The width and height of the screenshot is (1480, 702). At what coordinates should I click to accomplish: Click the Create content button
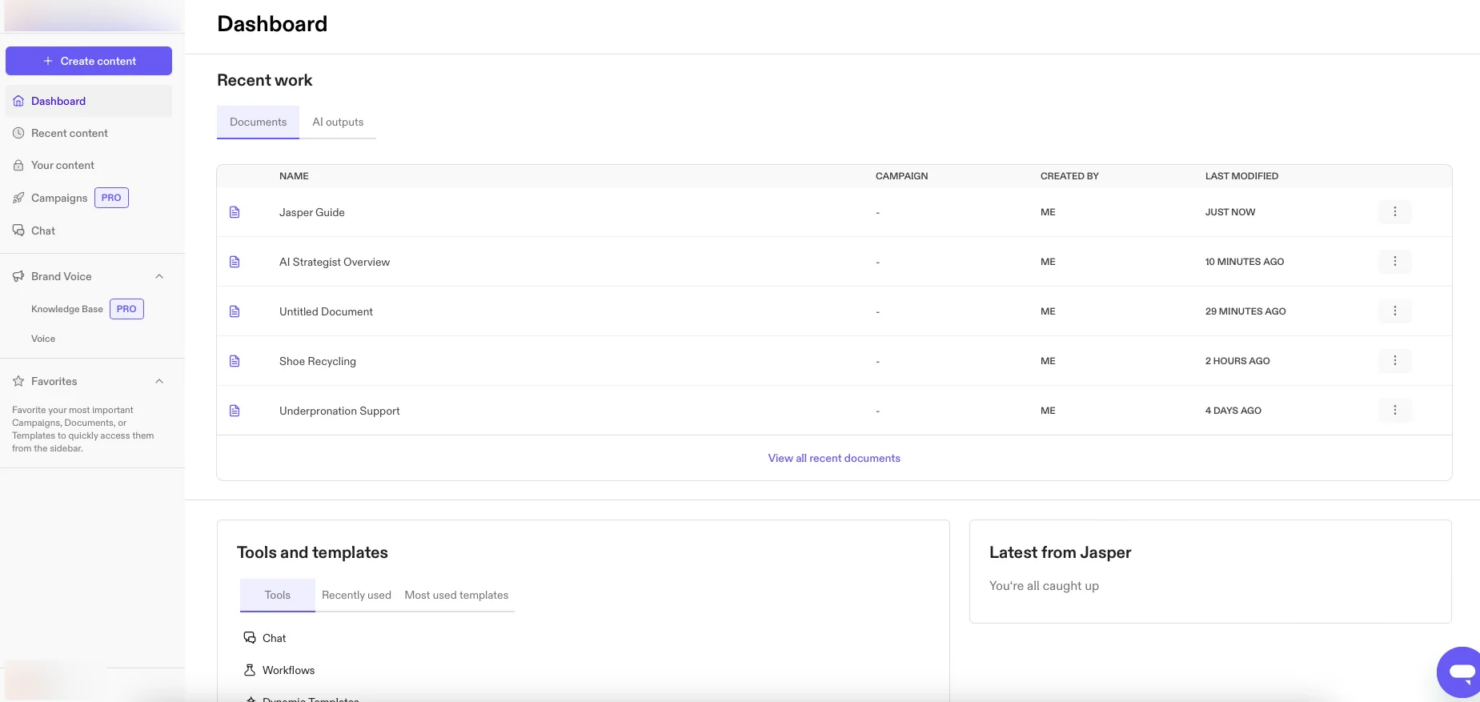pyautogui.click(x=88, y=60)
